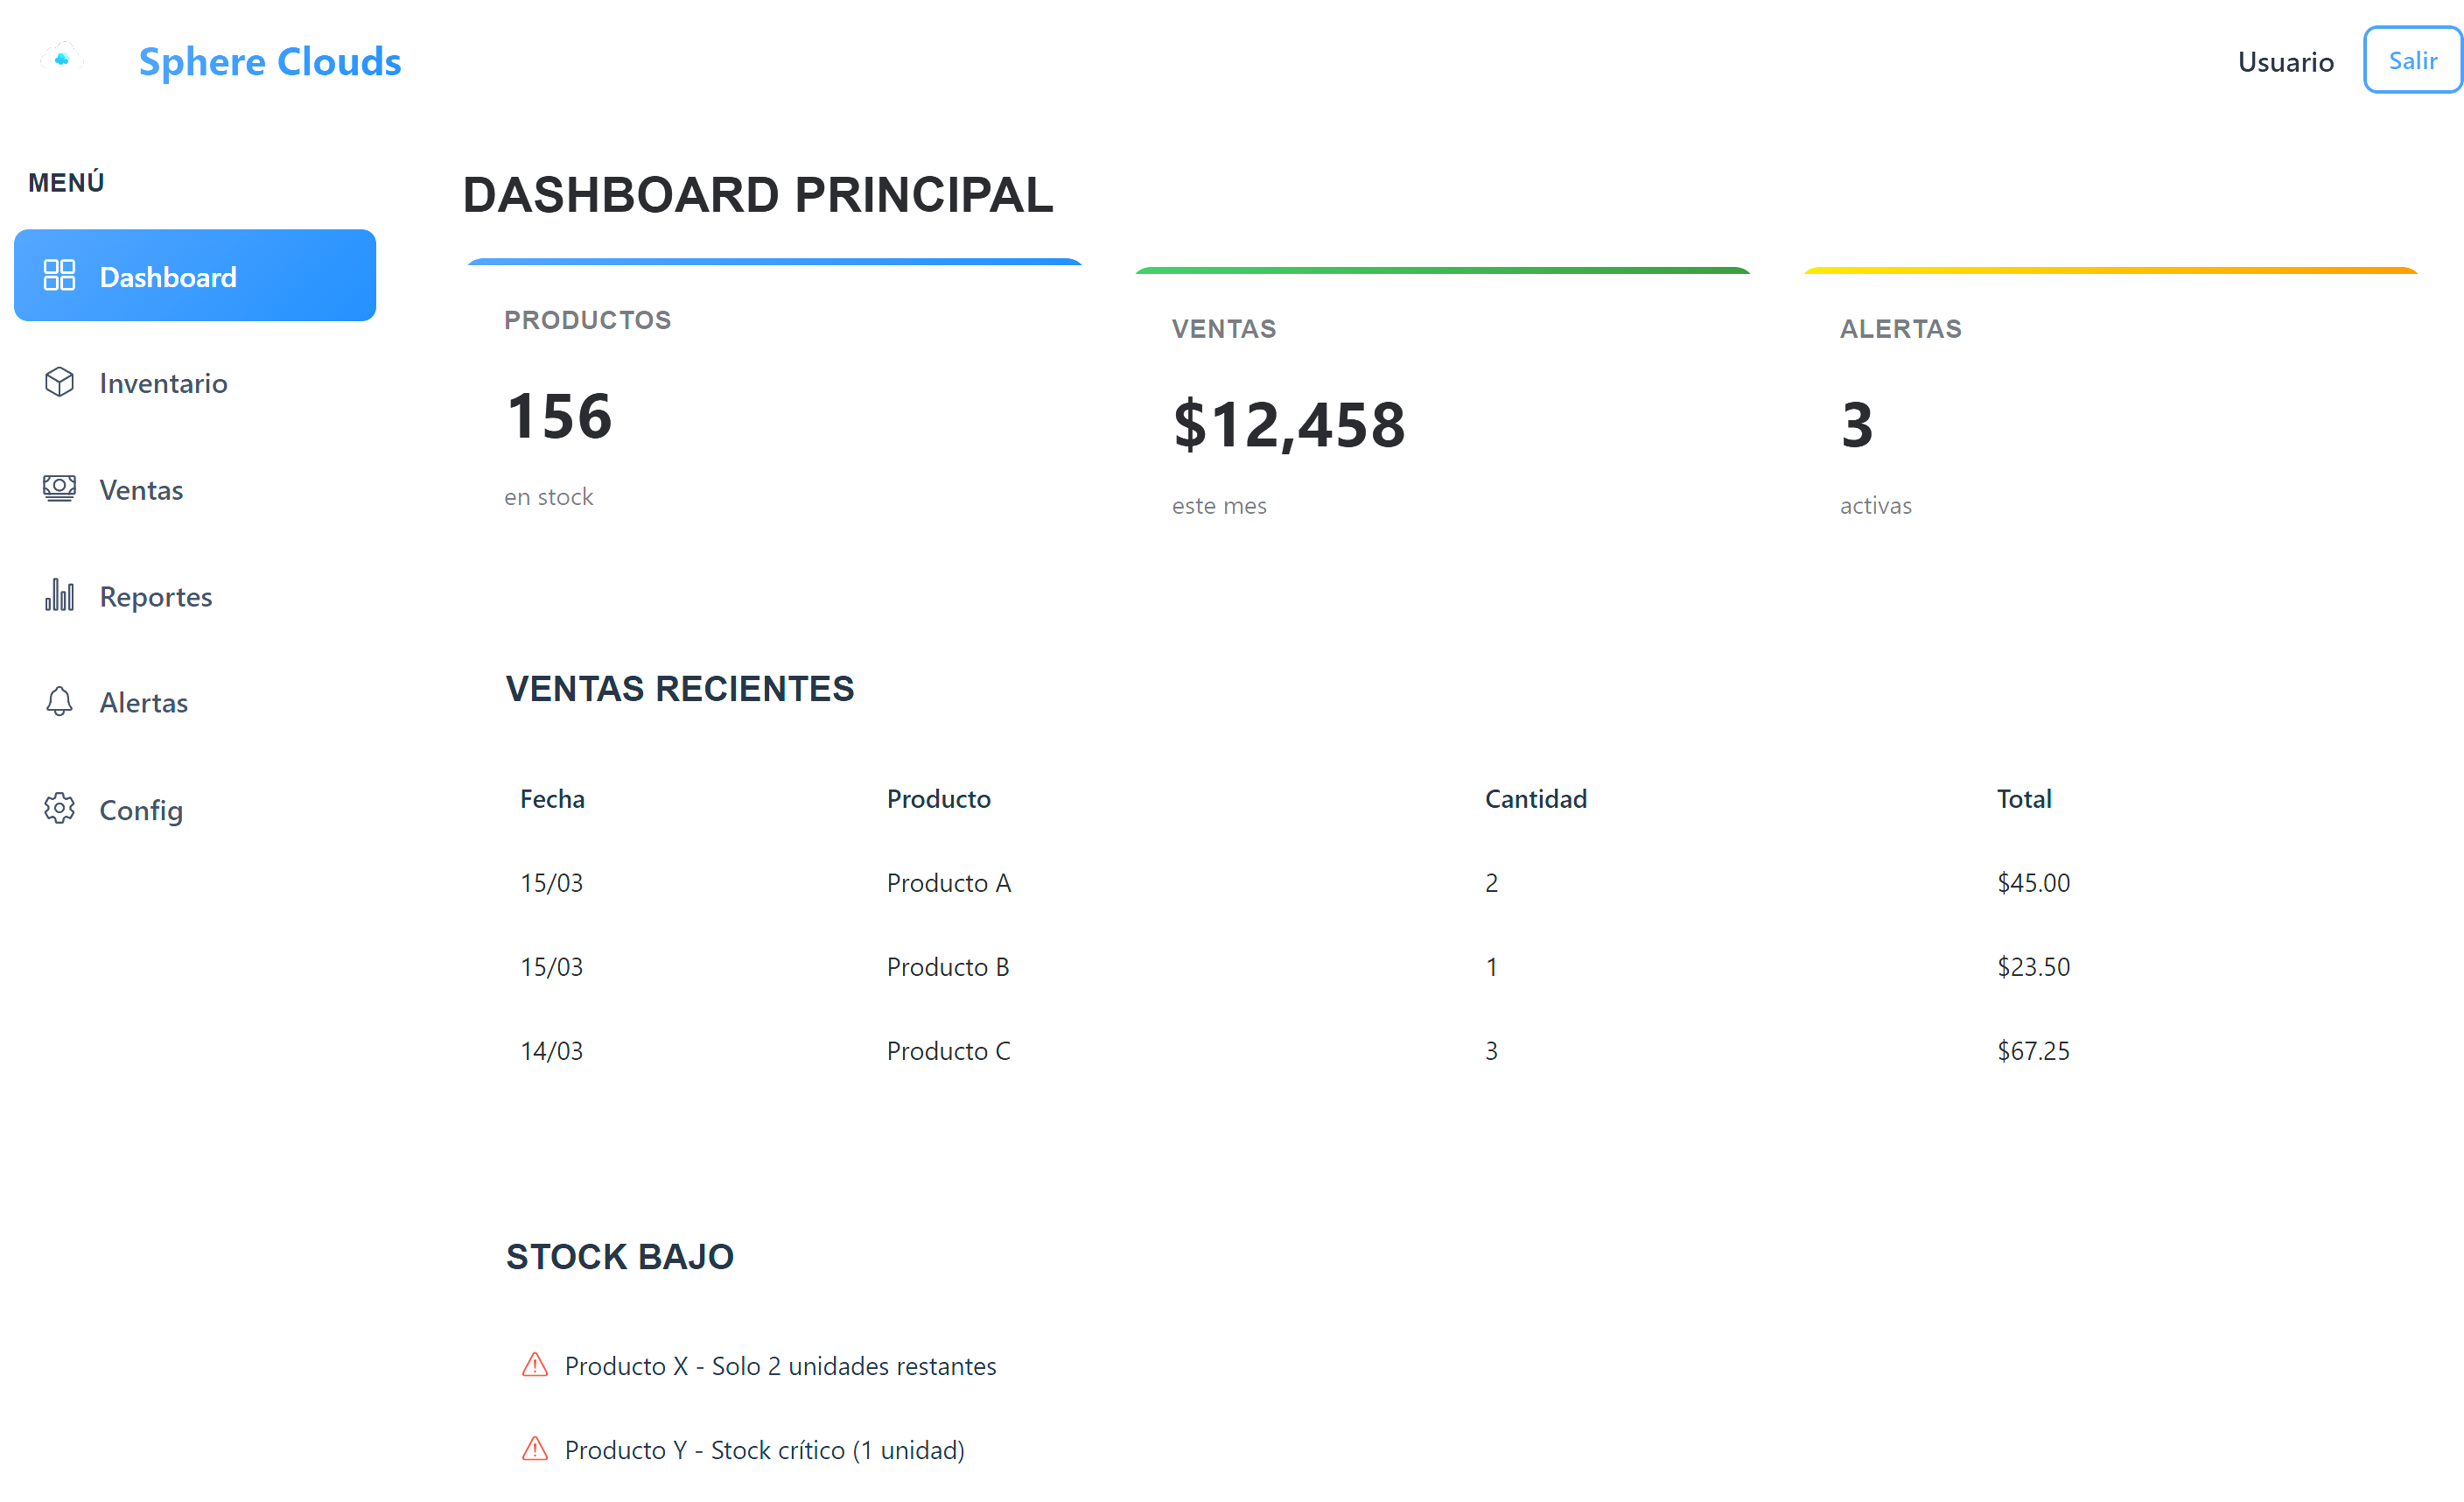2464x1502 pixels.
Task: Click the Ventas cash icon in the menu
Action: pos(59,488)
